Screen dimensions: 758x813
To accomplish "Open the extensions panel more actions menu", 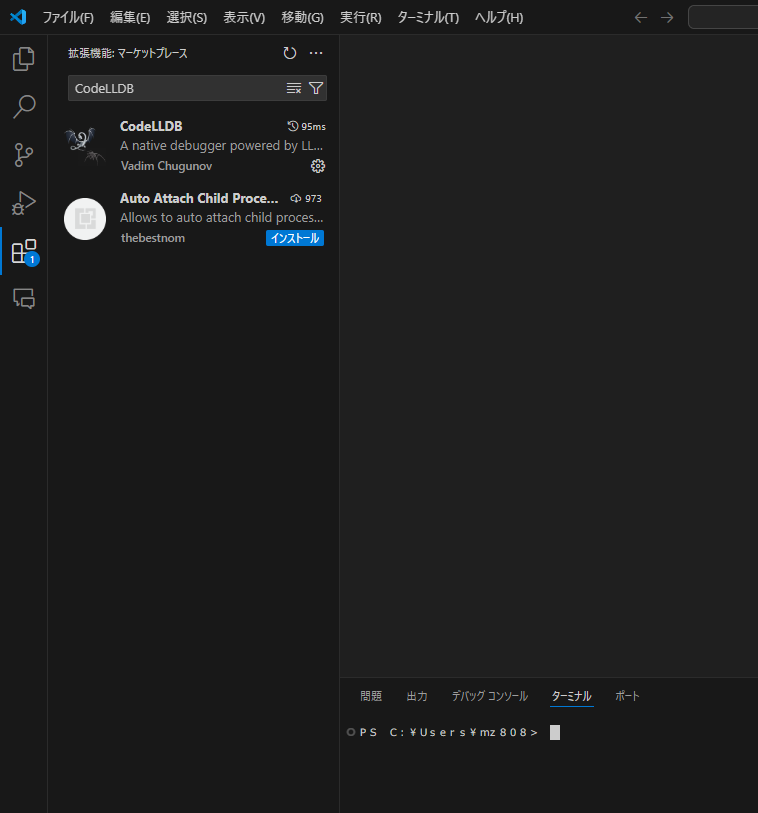I will [x=316, y=53].
